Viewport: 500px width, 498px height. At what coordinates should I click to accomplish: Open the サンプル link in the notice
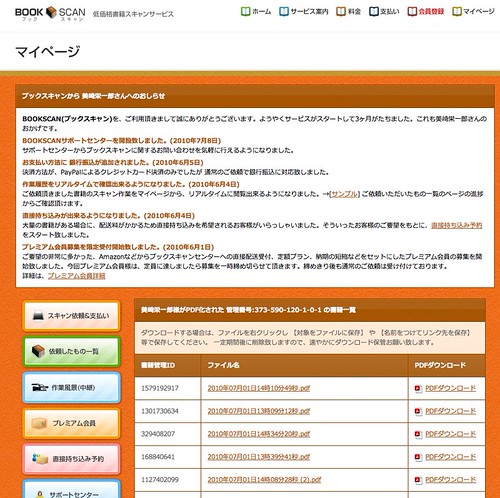pyautogui.click(x=345, y=194)
